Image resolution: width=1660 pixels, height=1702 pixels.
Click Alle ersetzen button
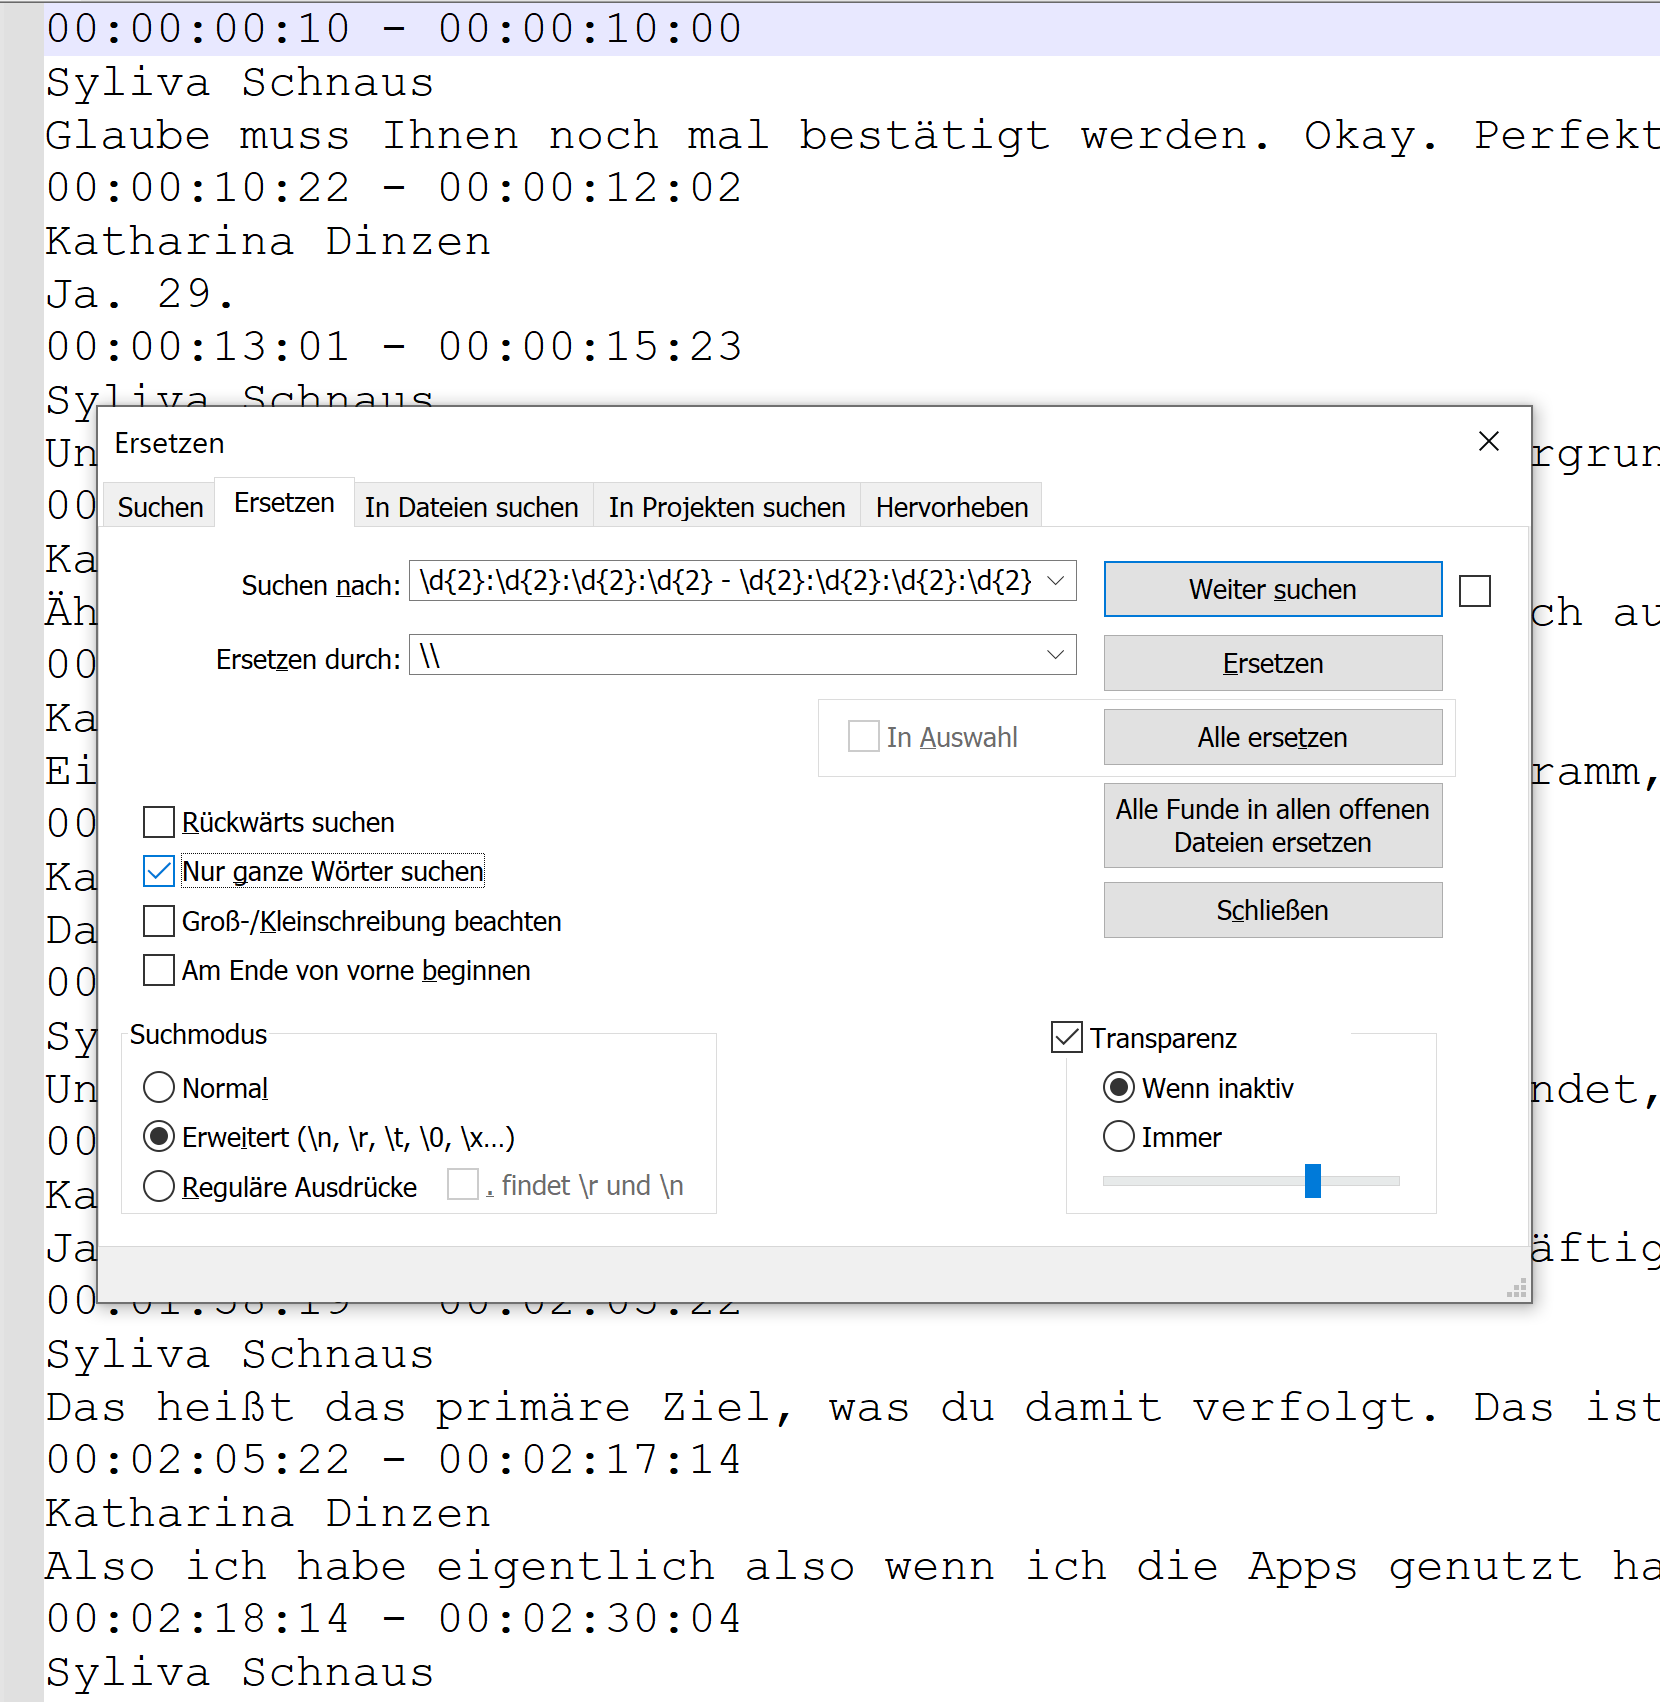(1272, 738)
